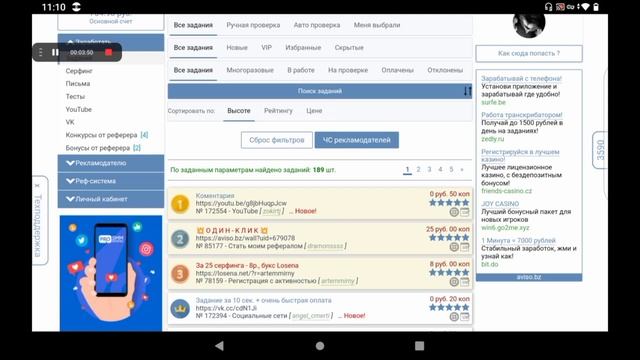Tap the recorder overlay three-dot handle
Viewport: 640px width, 360px height.
[x=41, y=52]
